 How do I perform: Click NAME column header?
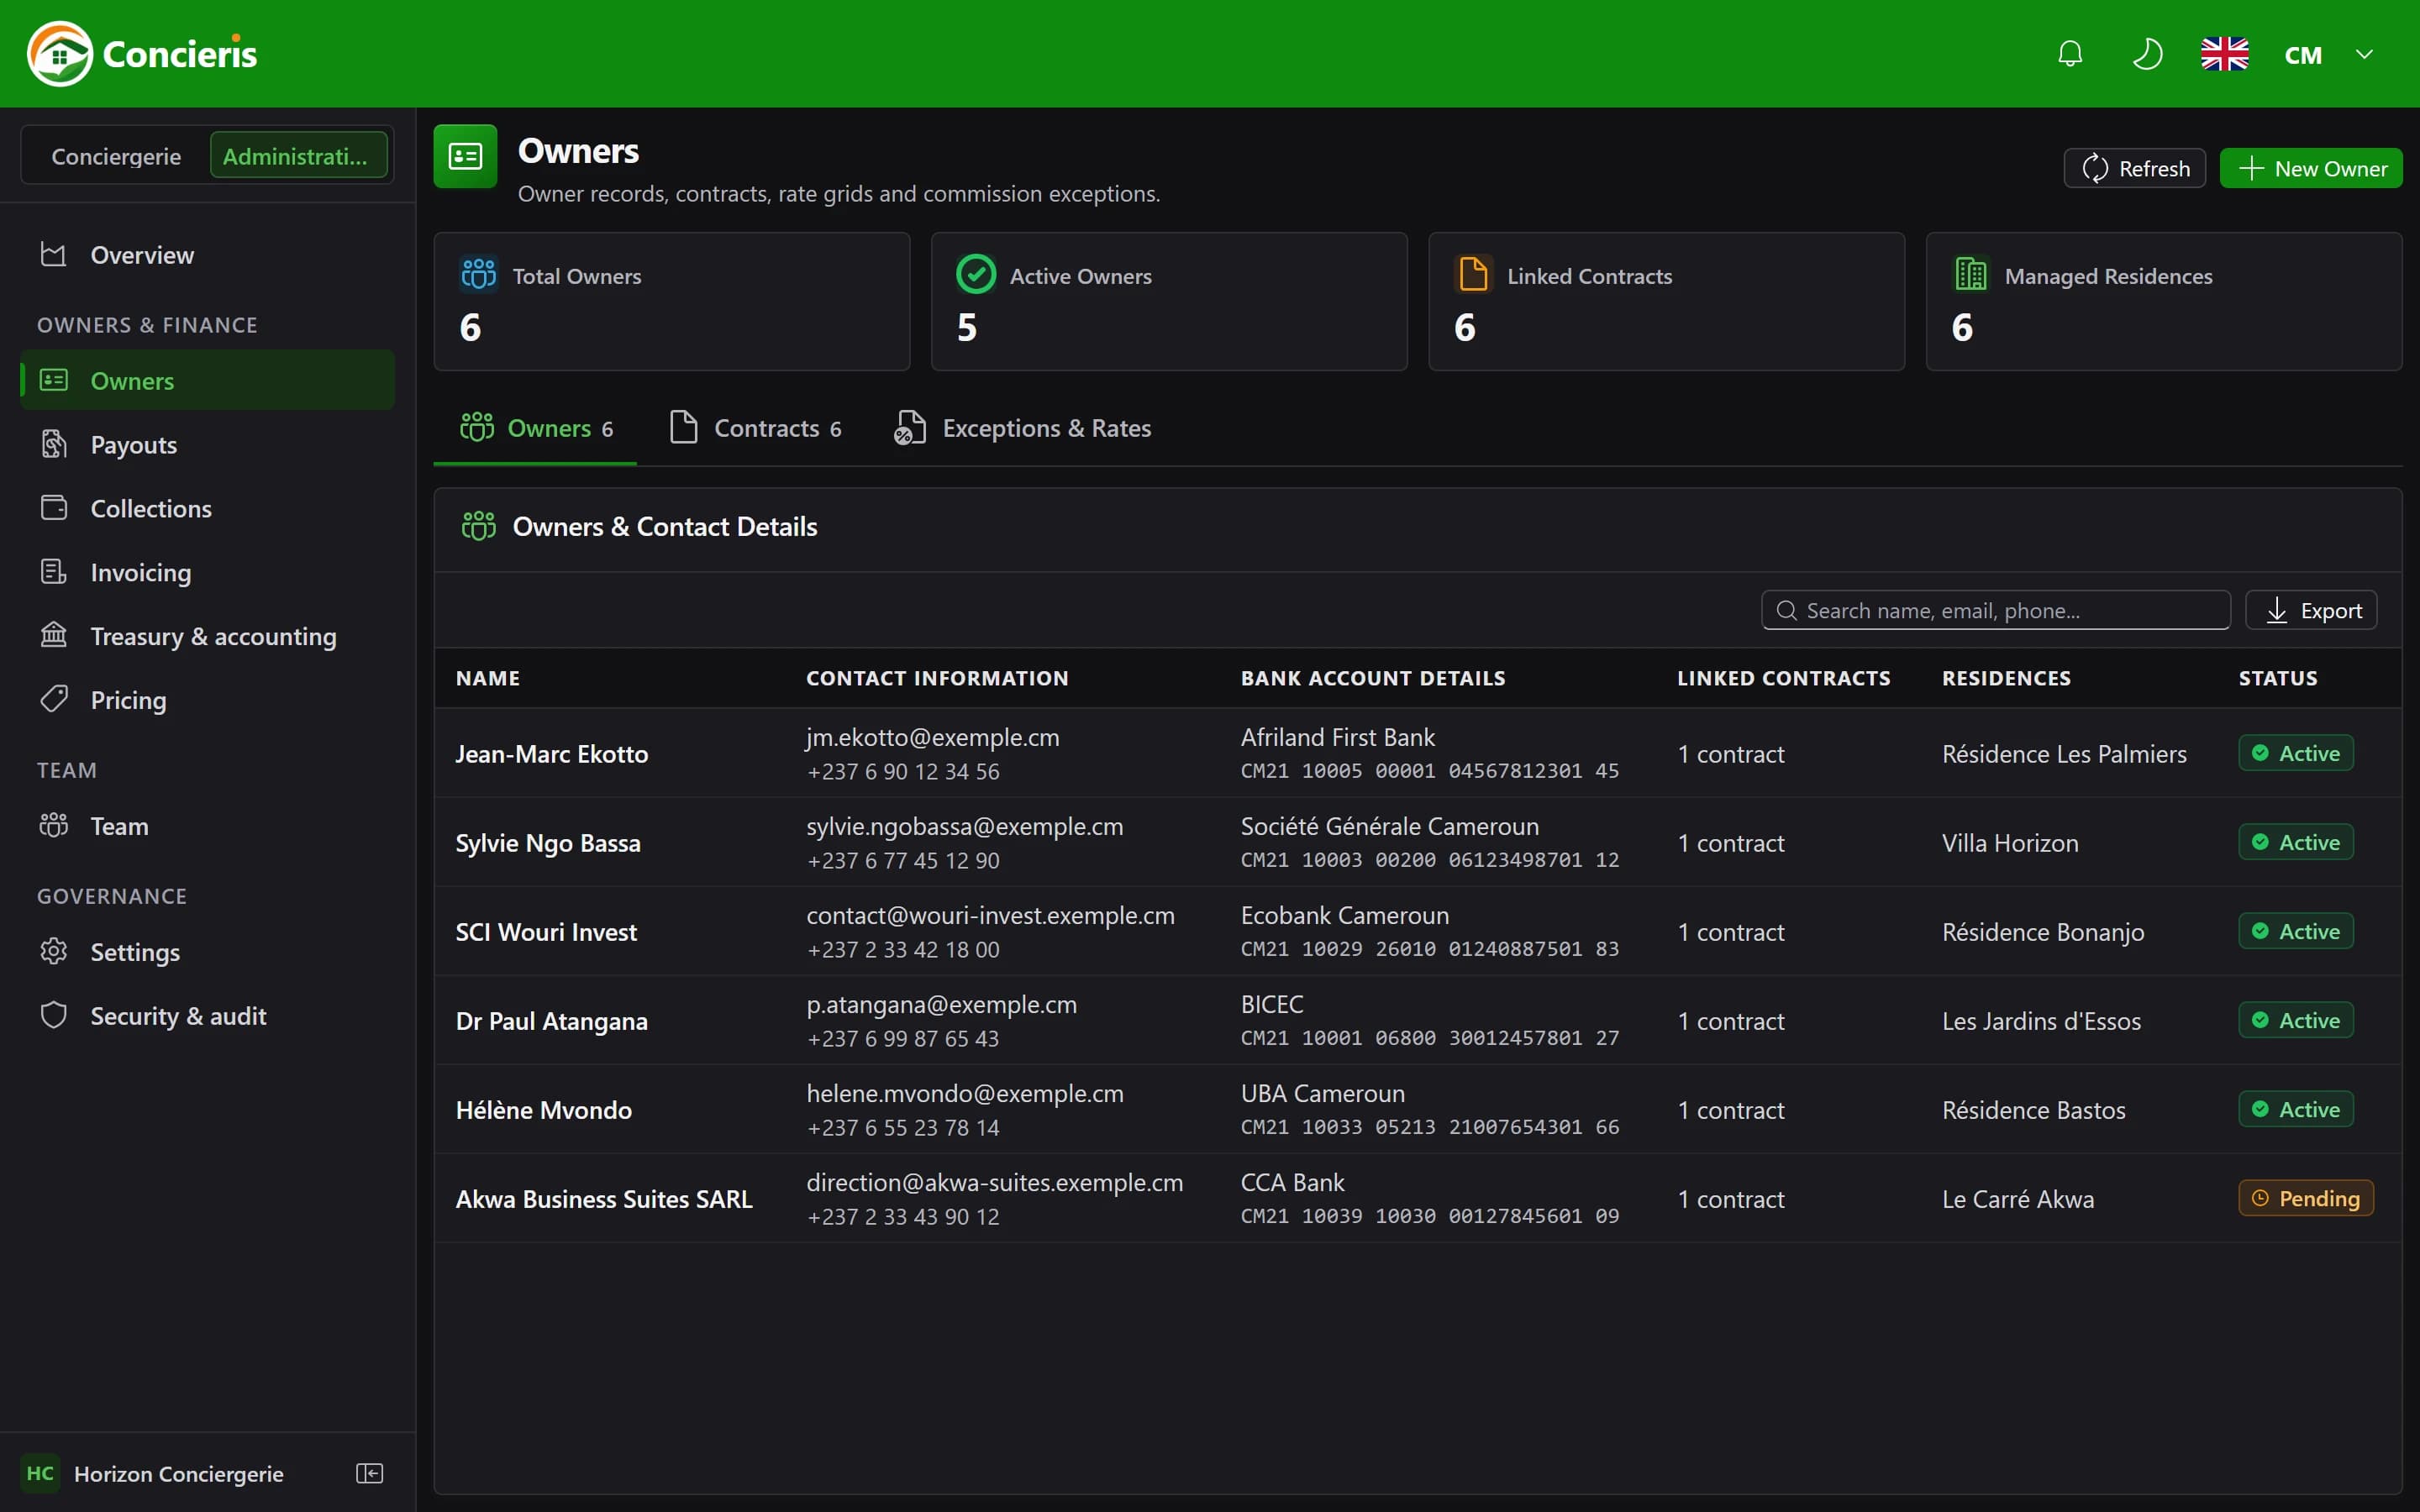click(x=488, y=678)
